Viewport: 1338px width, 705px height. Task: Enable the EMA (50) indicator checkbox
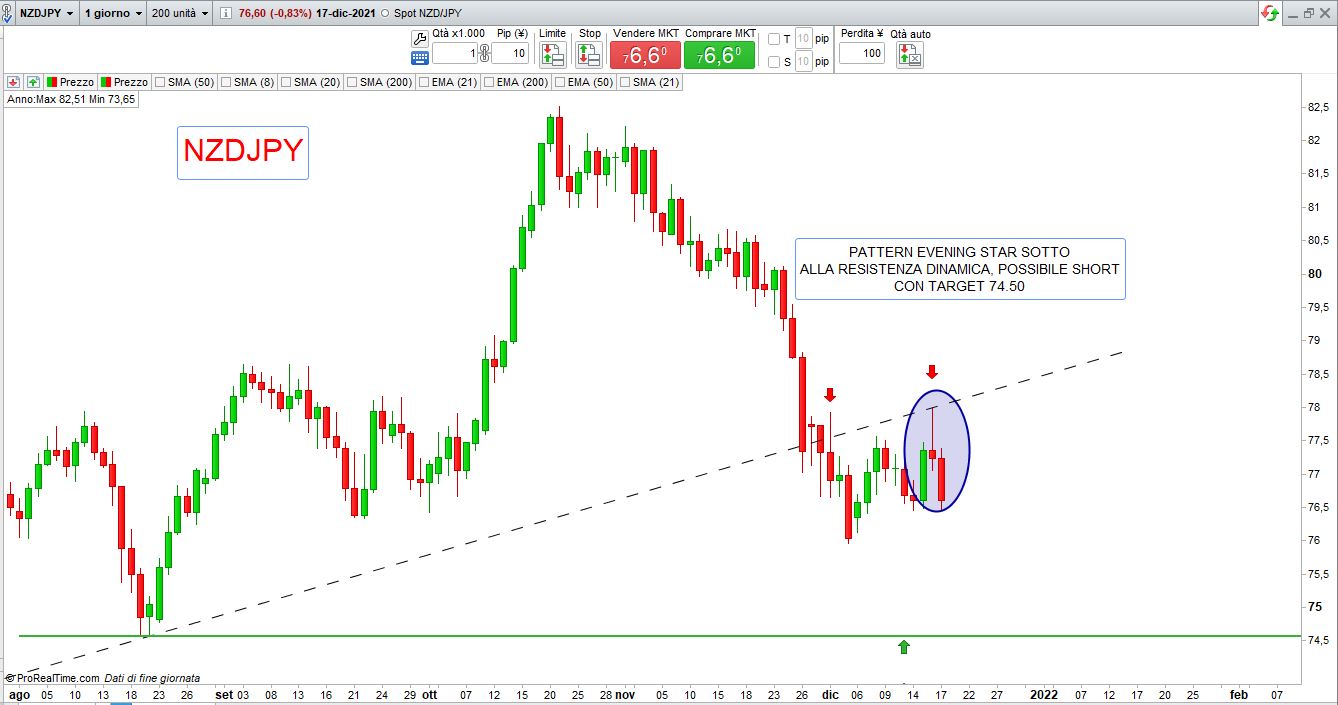tap(561, 82)
